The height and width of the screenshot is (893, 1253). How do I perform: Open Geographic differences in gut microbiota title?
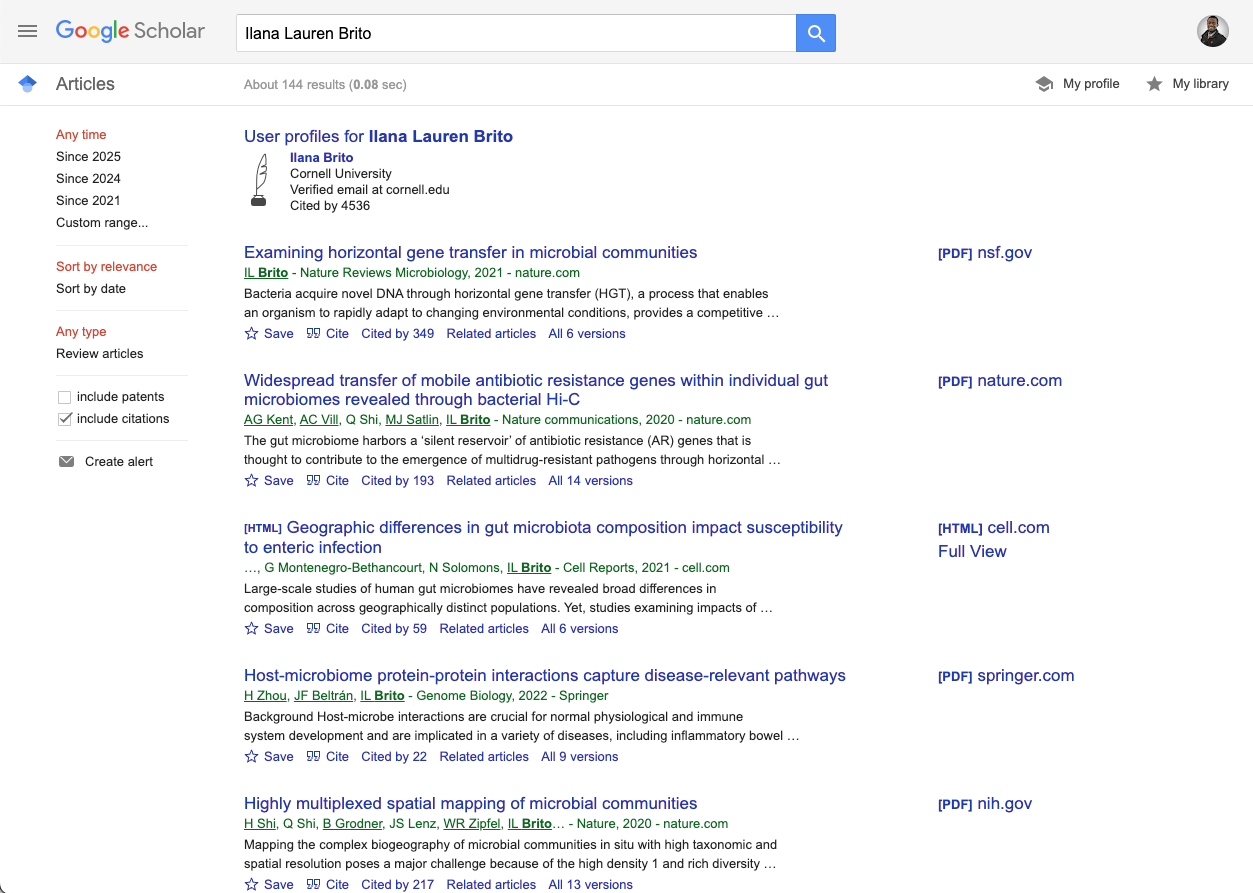click(543, 537)
